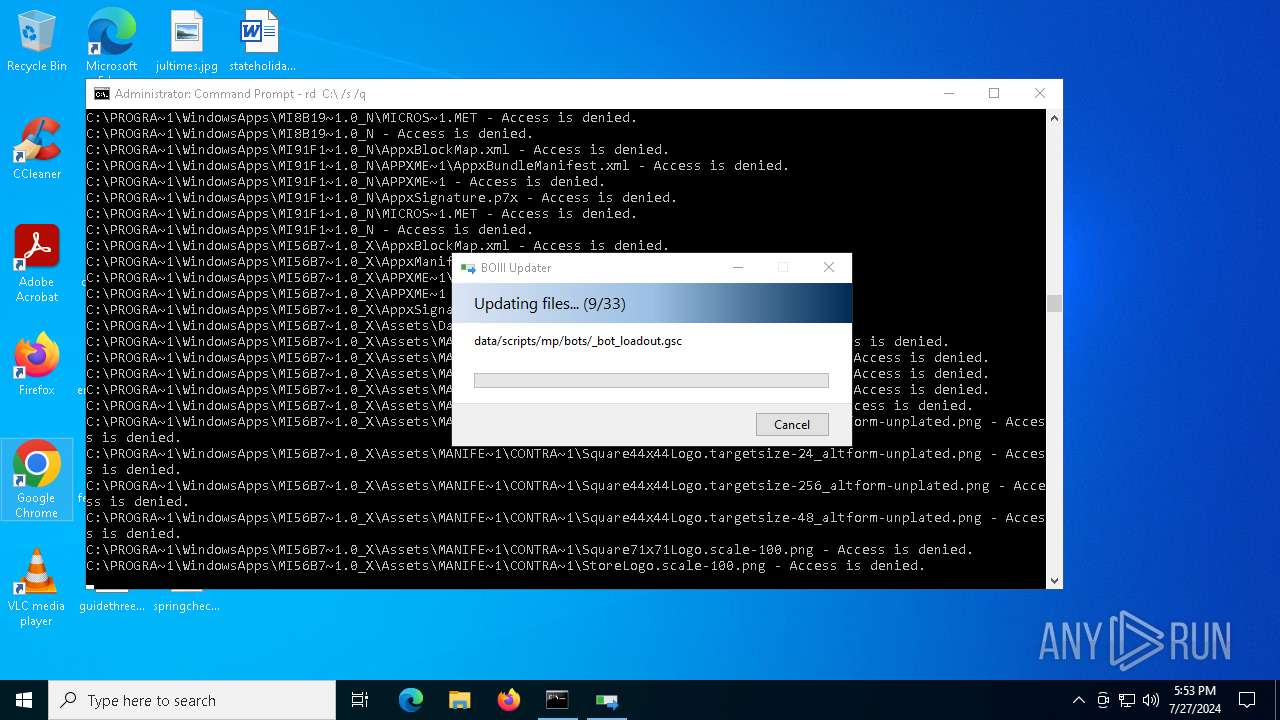
Task: Open the Recycle Bin desktop icon
Action: click(37, 42)
